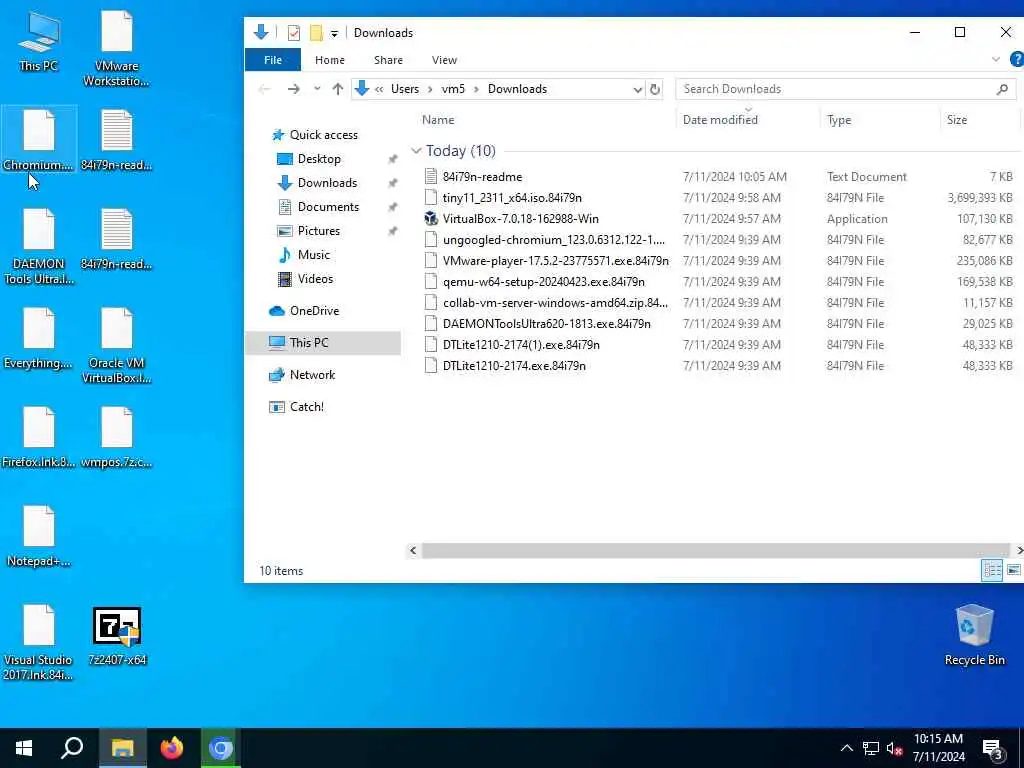
Task: Switch to the Home ribbon tab
Action: click(329, 60)
